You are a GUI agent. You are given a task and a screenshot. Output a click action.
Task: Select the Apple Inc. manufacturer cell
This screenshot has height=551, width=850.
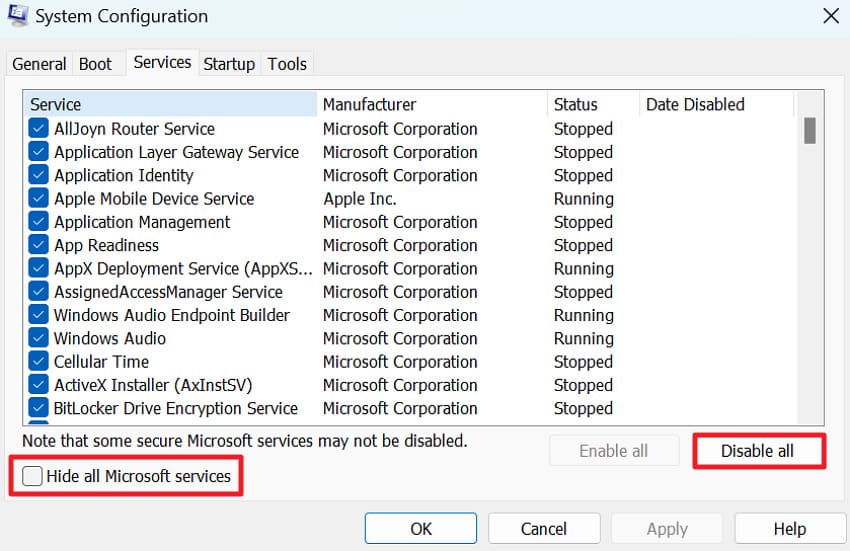tap(360, 198)
